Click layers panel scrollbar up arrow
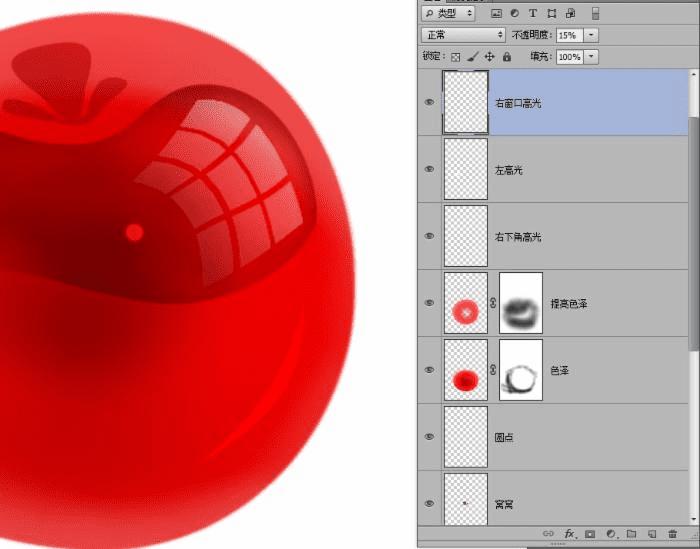The height and width of the screenshot is (549, 700). 694,75
